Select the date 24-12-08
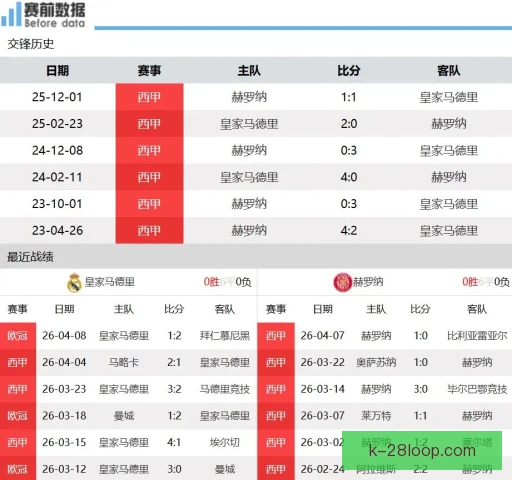The image size is (512, 480). [x=57, y=150]
